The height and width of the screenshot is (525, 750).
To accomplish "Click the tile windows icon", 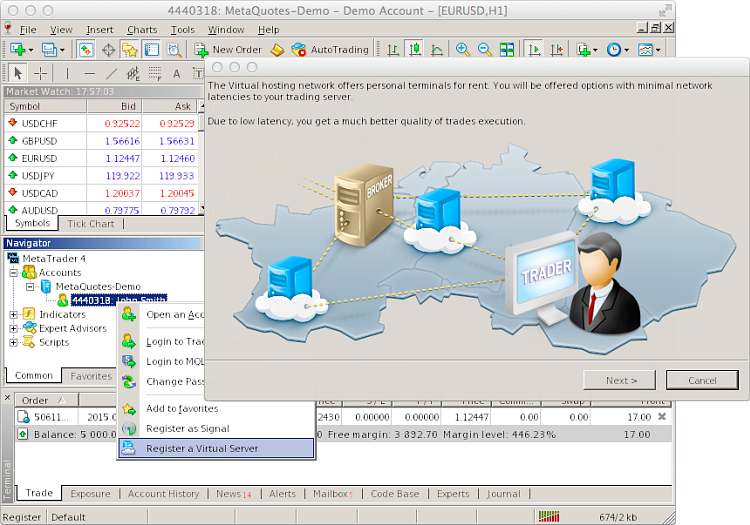I will 507,49.
